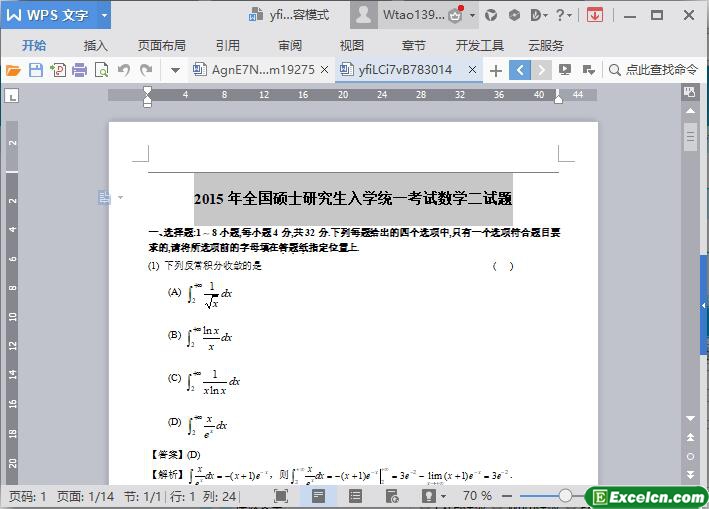The width and height of the screenshot is (709, 509).
Task: Add a new document tab with plus
Action: (496, 71)
